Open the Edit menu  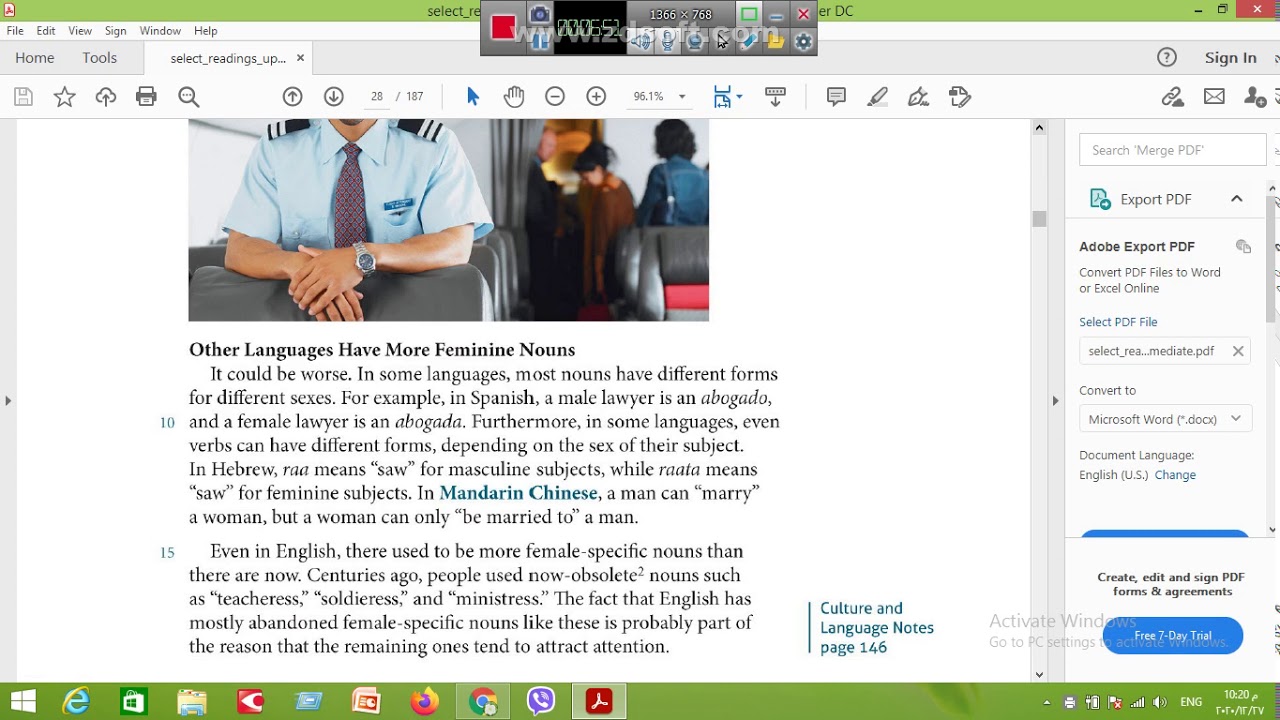click(x=46, y=31)
